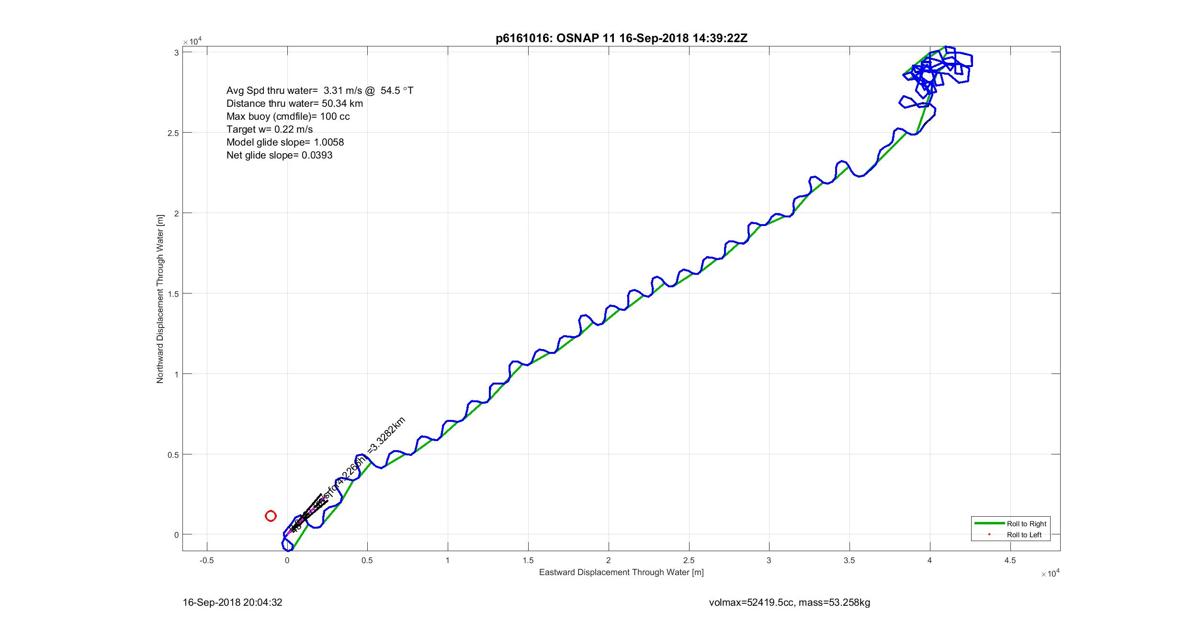Select the 'Target w= 0.22 m/s' text
This screenshot has width=1200, height=619.
pyautogui.click(x=269, y=129)
